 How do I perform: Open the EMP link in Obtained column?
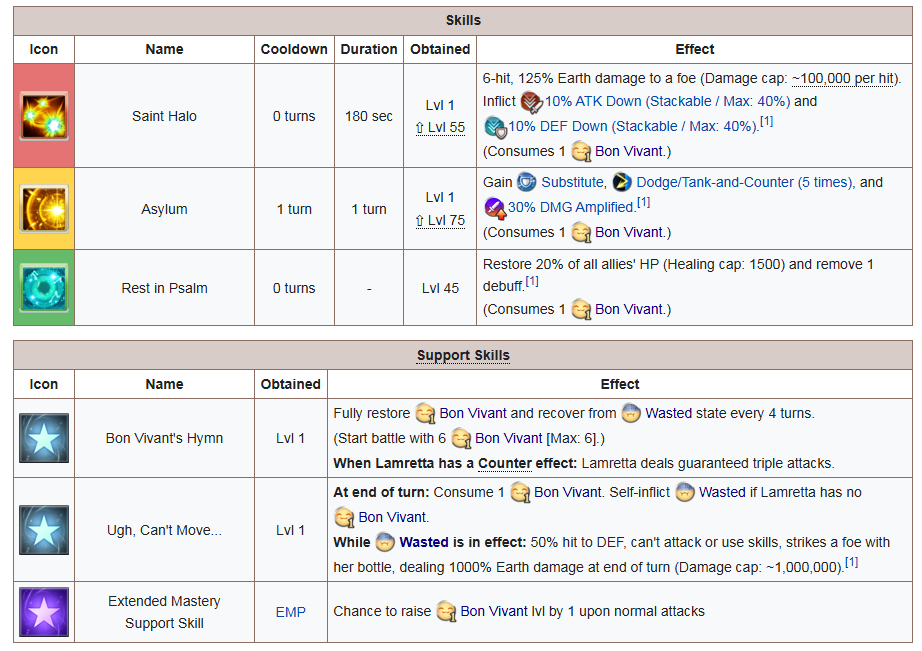[x=290, y=612]
